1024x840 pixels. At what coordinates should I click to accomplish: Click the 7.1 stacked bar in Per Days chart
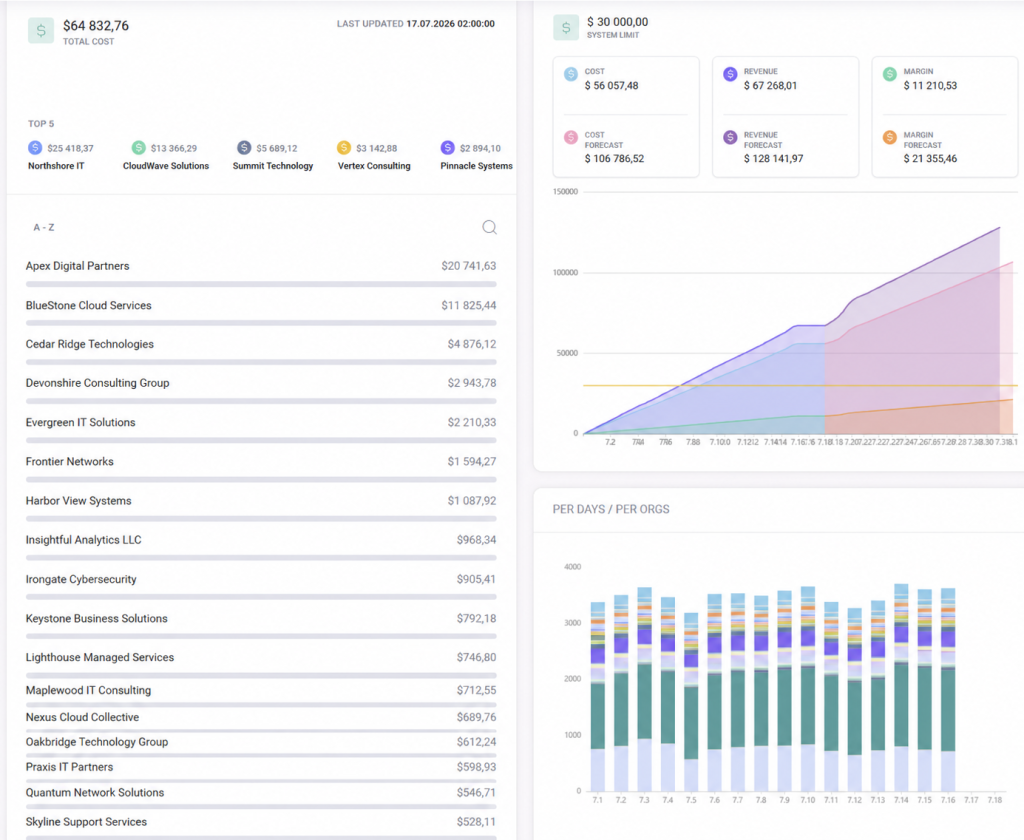click(598, 696)
